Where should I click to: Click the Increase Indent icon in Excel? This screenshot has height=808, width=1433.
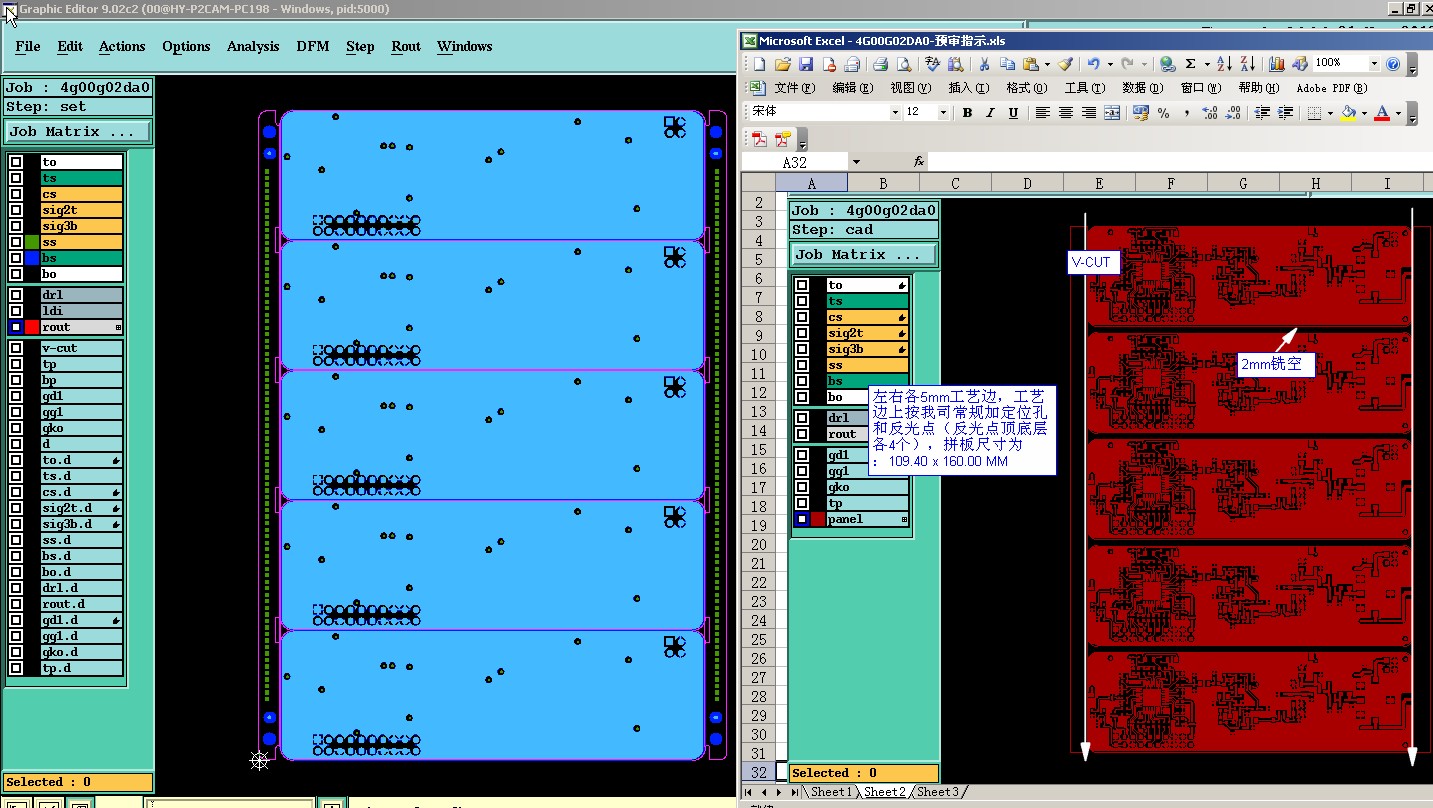1285,113
